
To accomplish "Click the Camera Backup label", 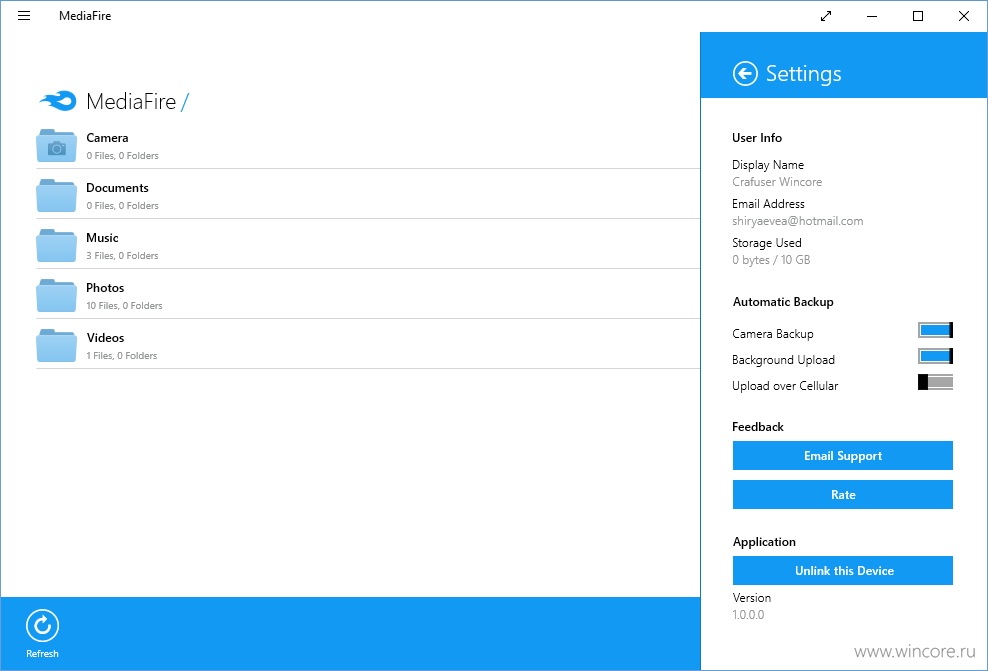I will click(773, 334).
